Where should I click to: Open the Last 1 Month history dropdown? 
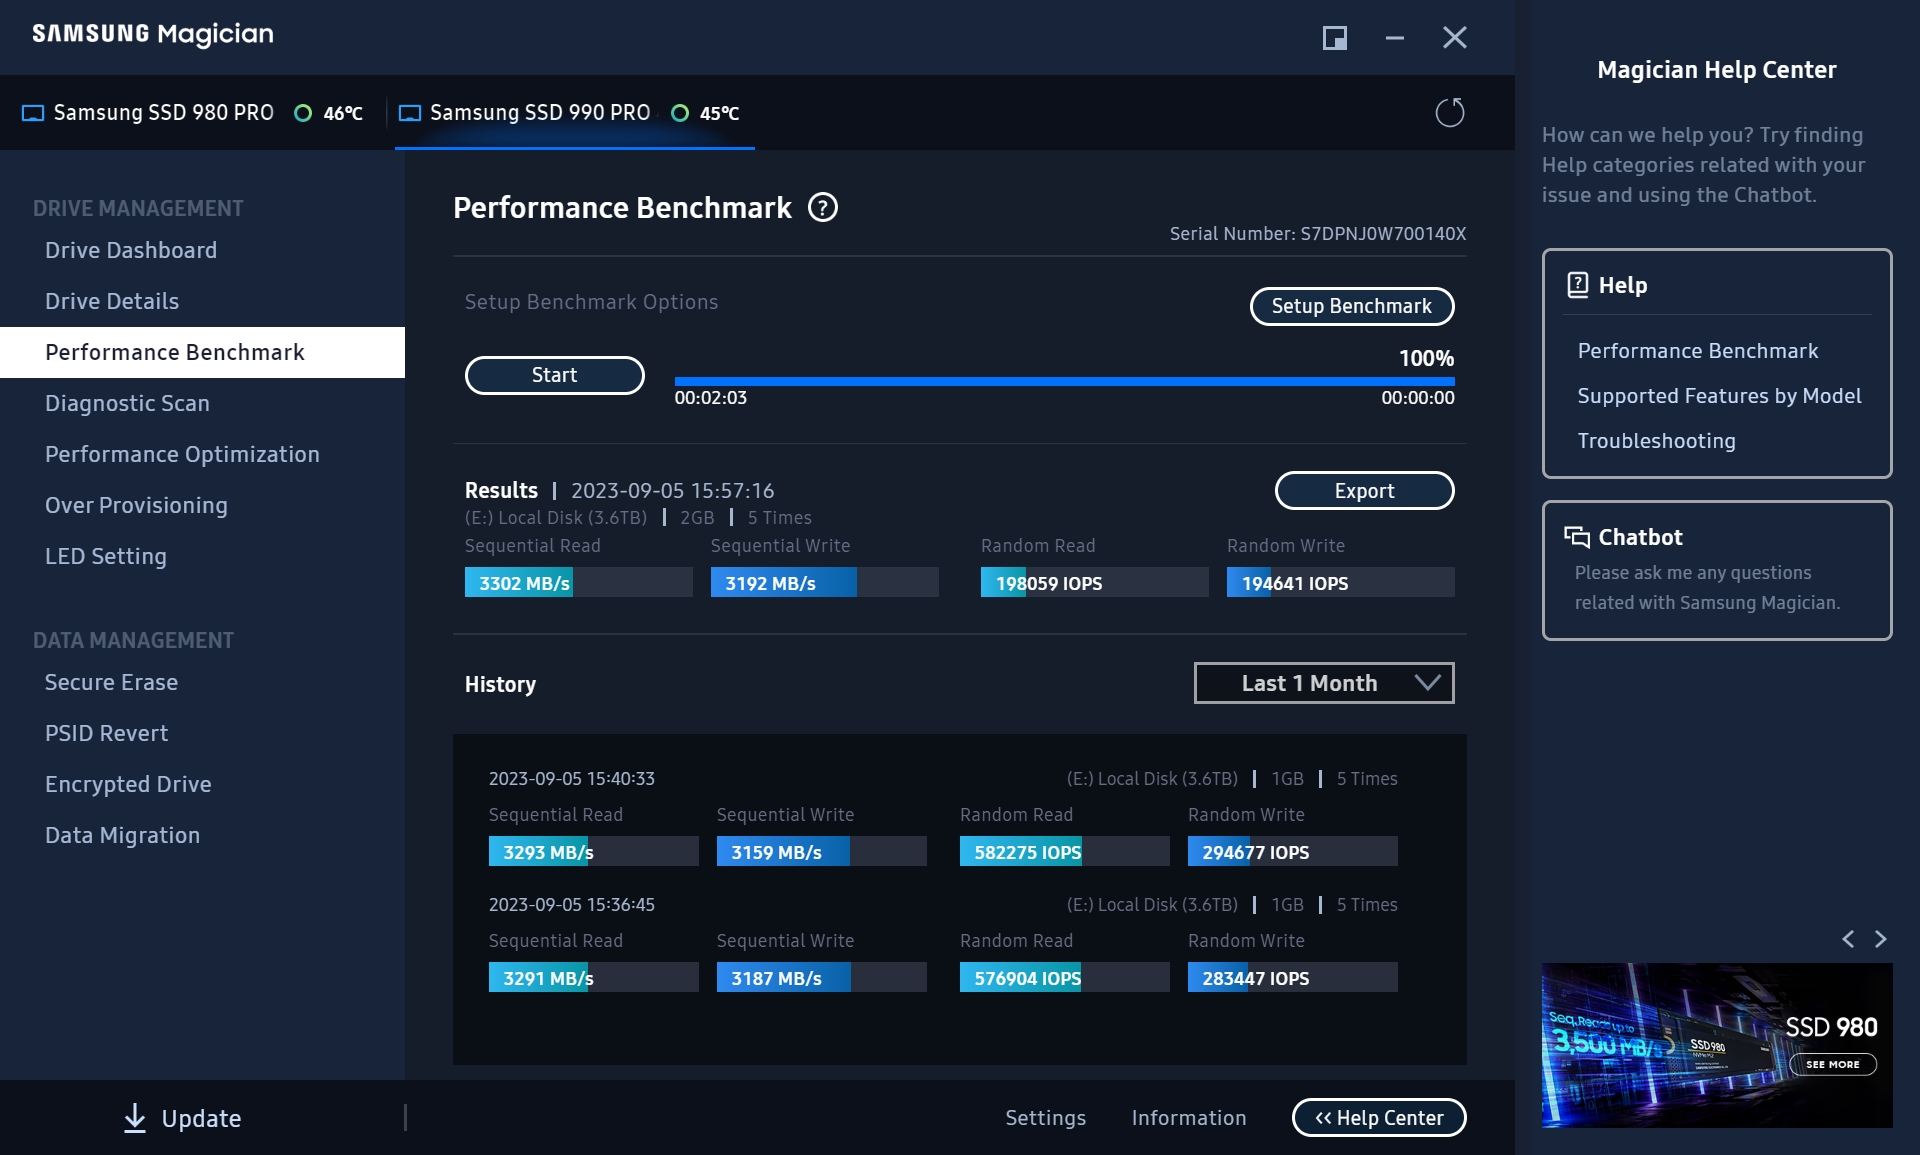pyautogui.click(x=1323, y=683)
